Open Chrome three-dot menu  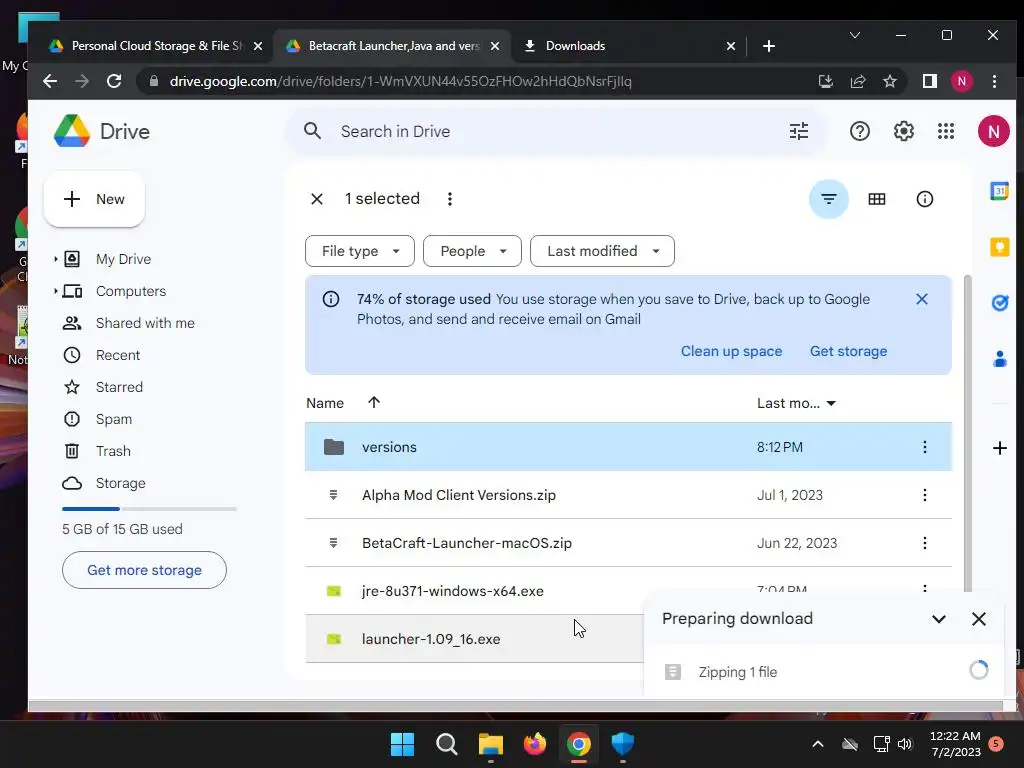[994, 82]
